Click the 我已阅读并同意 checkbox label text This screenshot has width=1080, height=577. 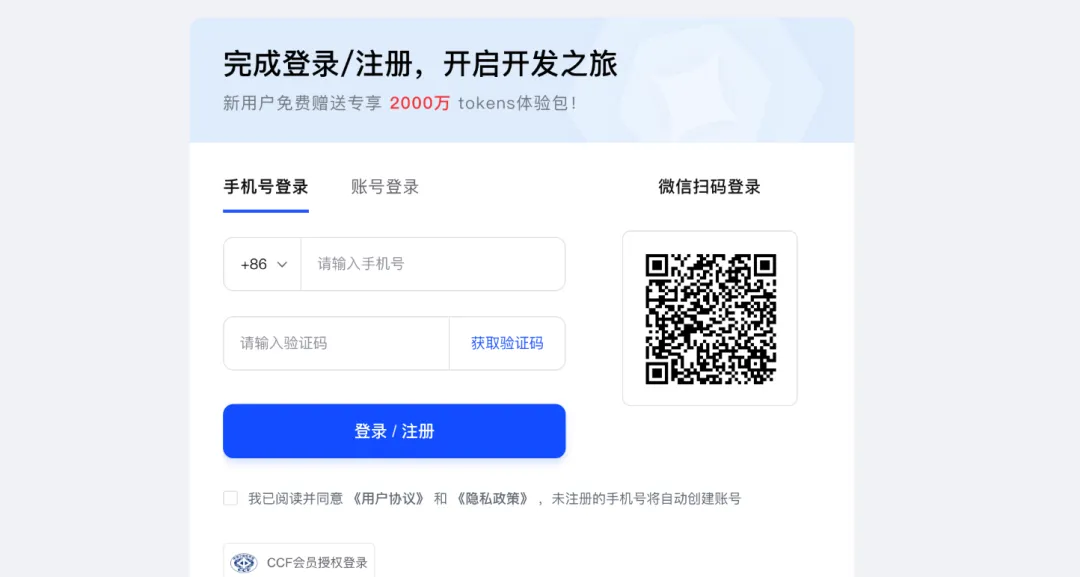pyautogui.click(x=295, y=499)
